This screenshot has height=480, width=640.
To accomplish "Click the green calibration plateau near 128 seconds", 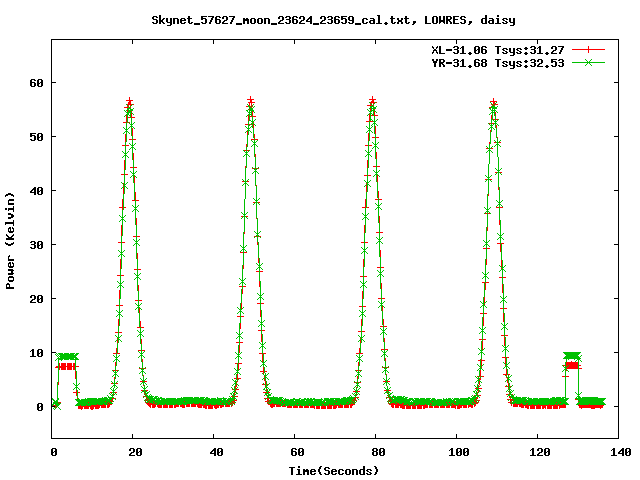I will [x=572, y=356].
